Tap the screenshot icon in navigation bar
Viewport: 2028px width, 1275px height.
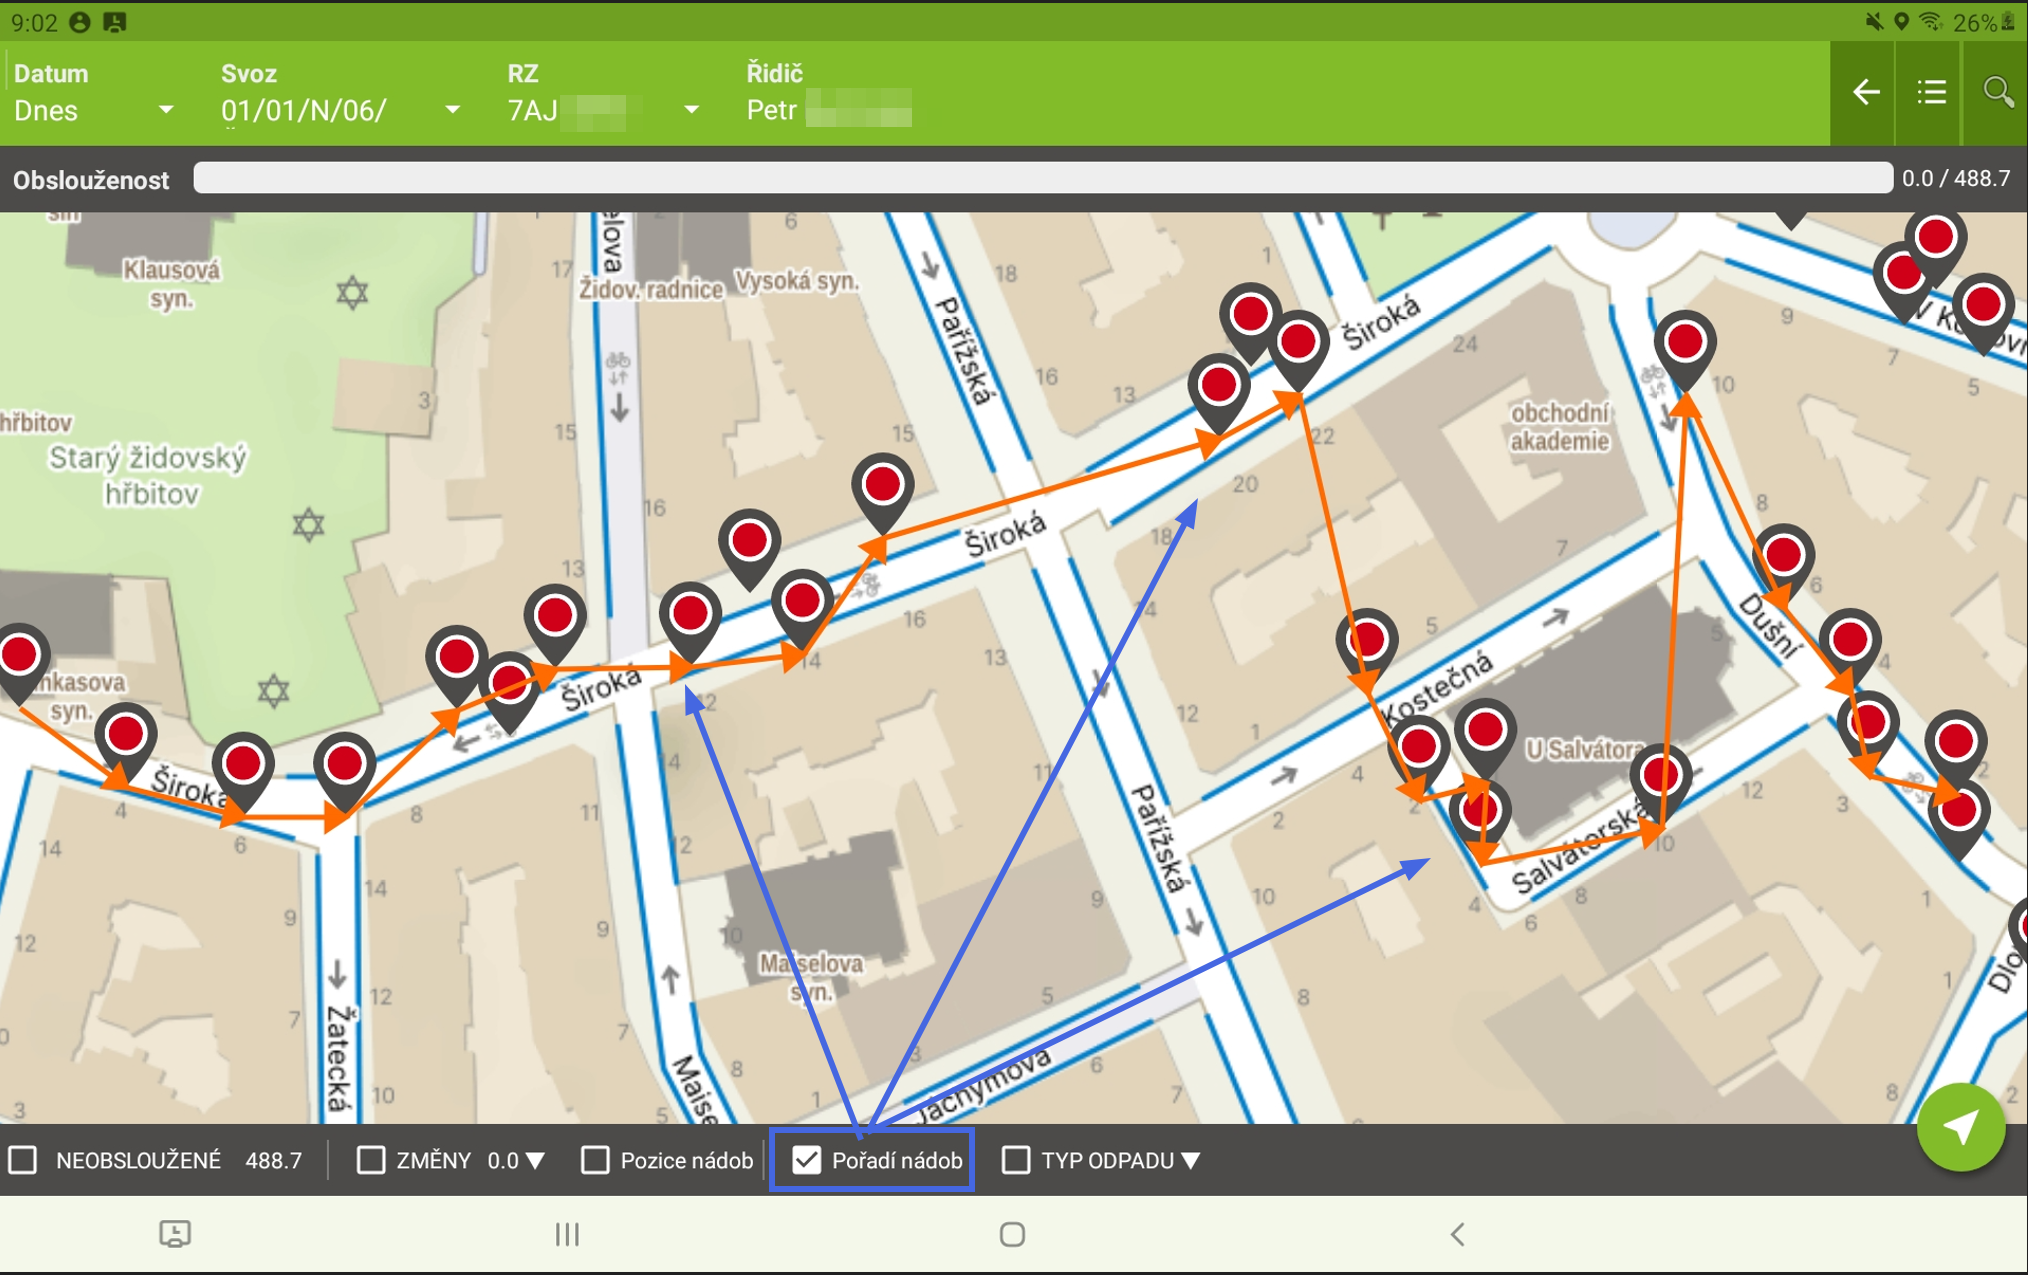coord(175,1233)
